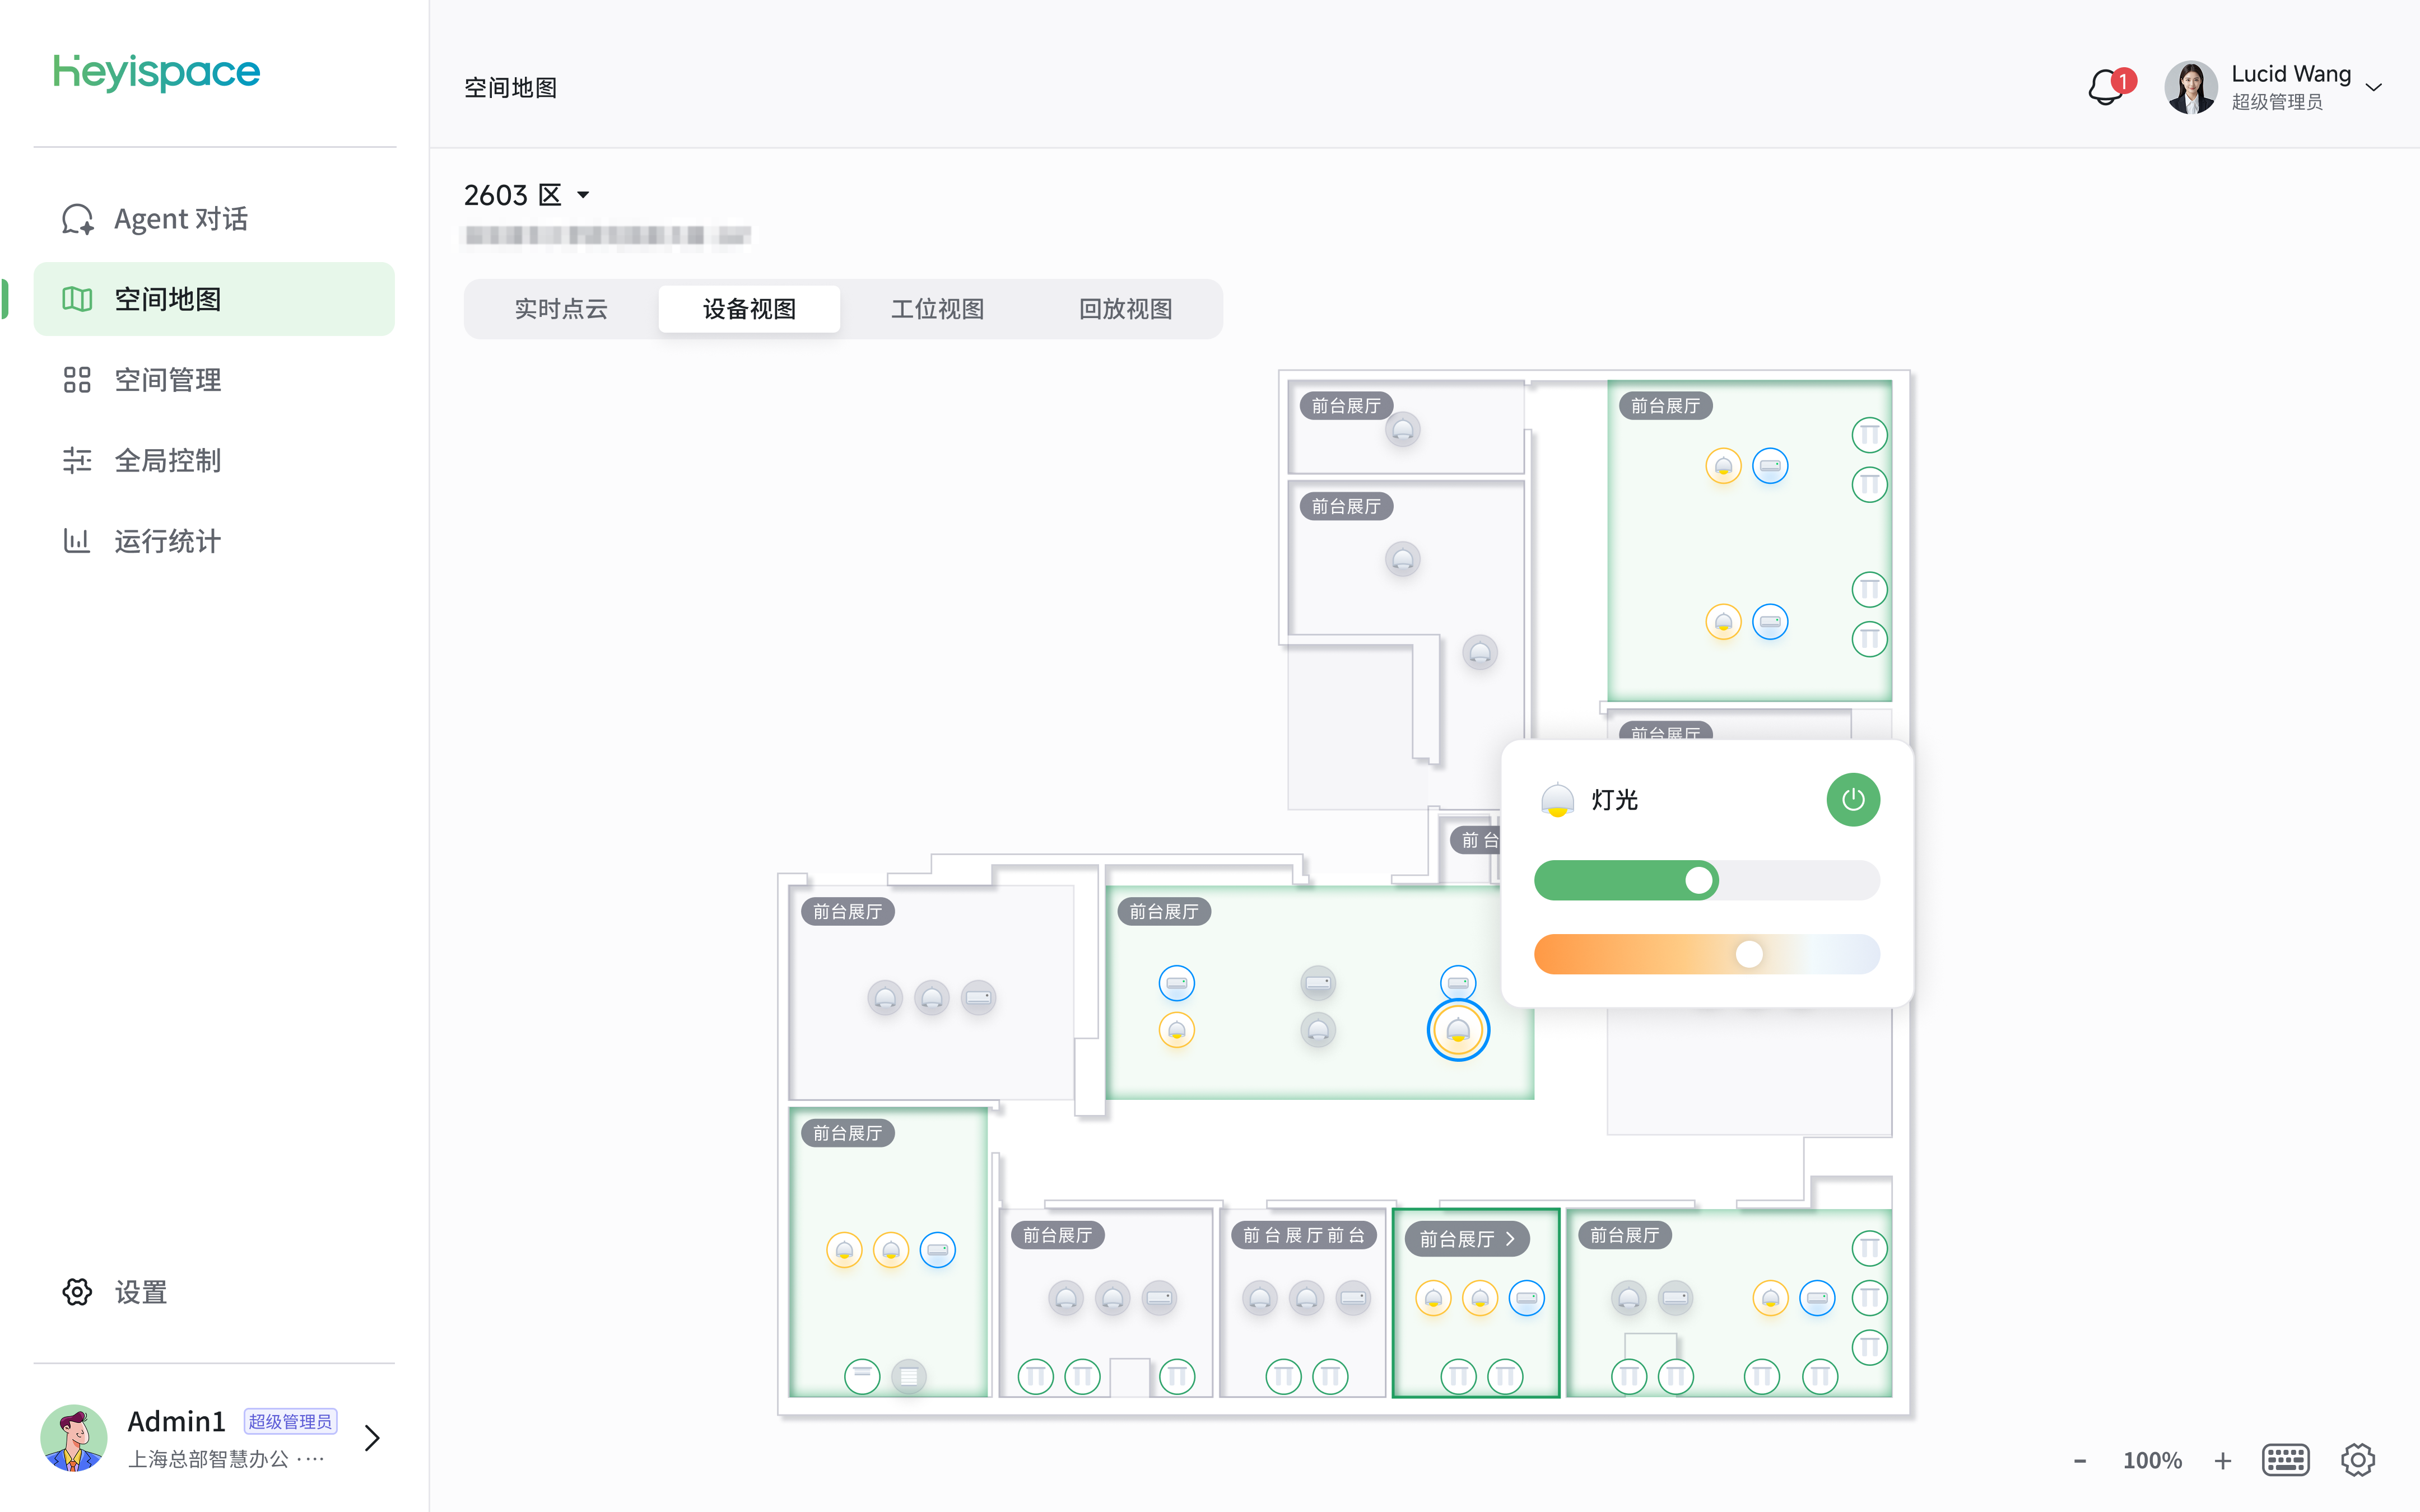Toggle the 灯光 power button
This screenshot has height=1512, width=2420.
pos(1852,799)
